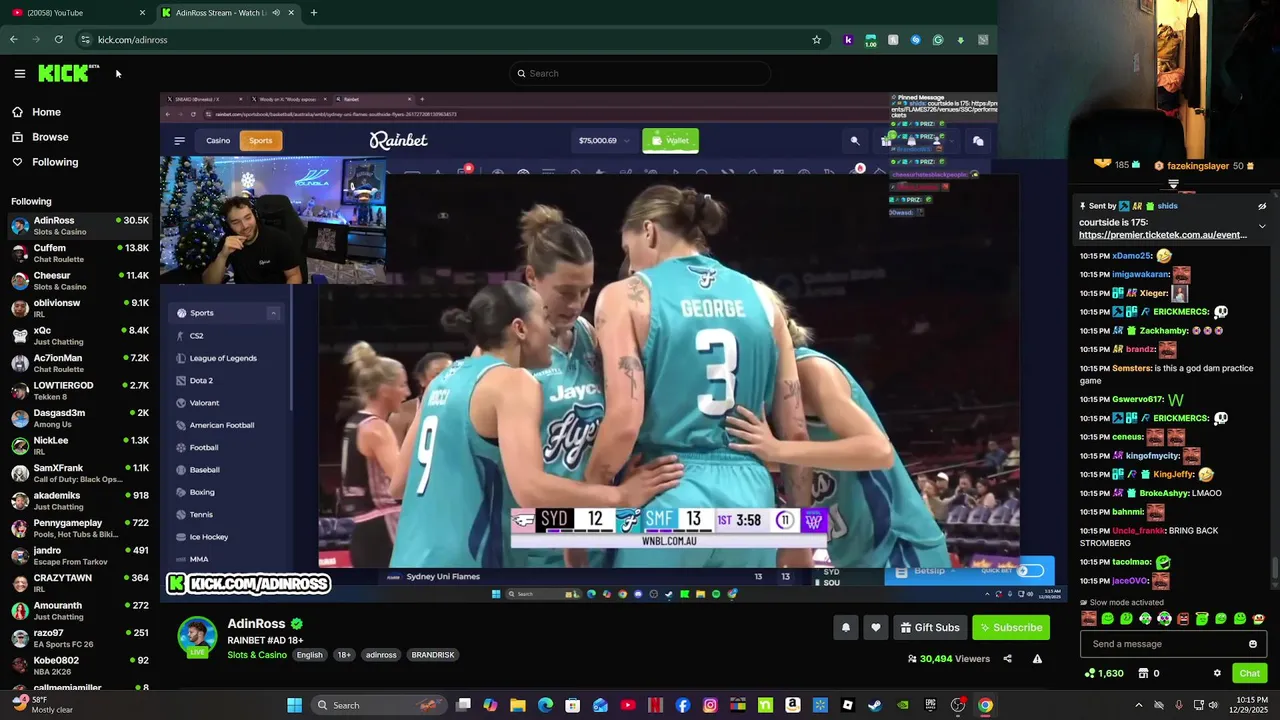Bookmark this page with star icon
Screen dimensions: 1280x720
pyautogui.click(x=816, y=40)
